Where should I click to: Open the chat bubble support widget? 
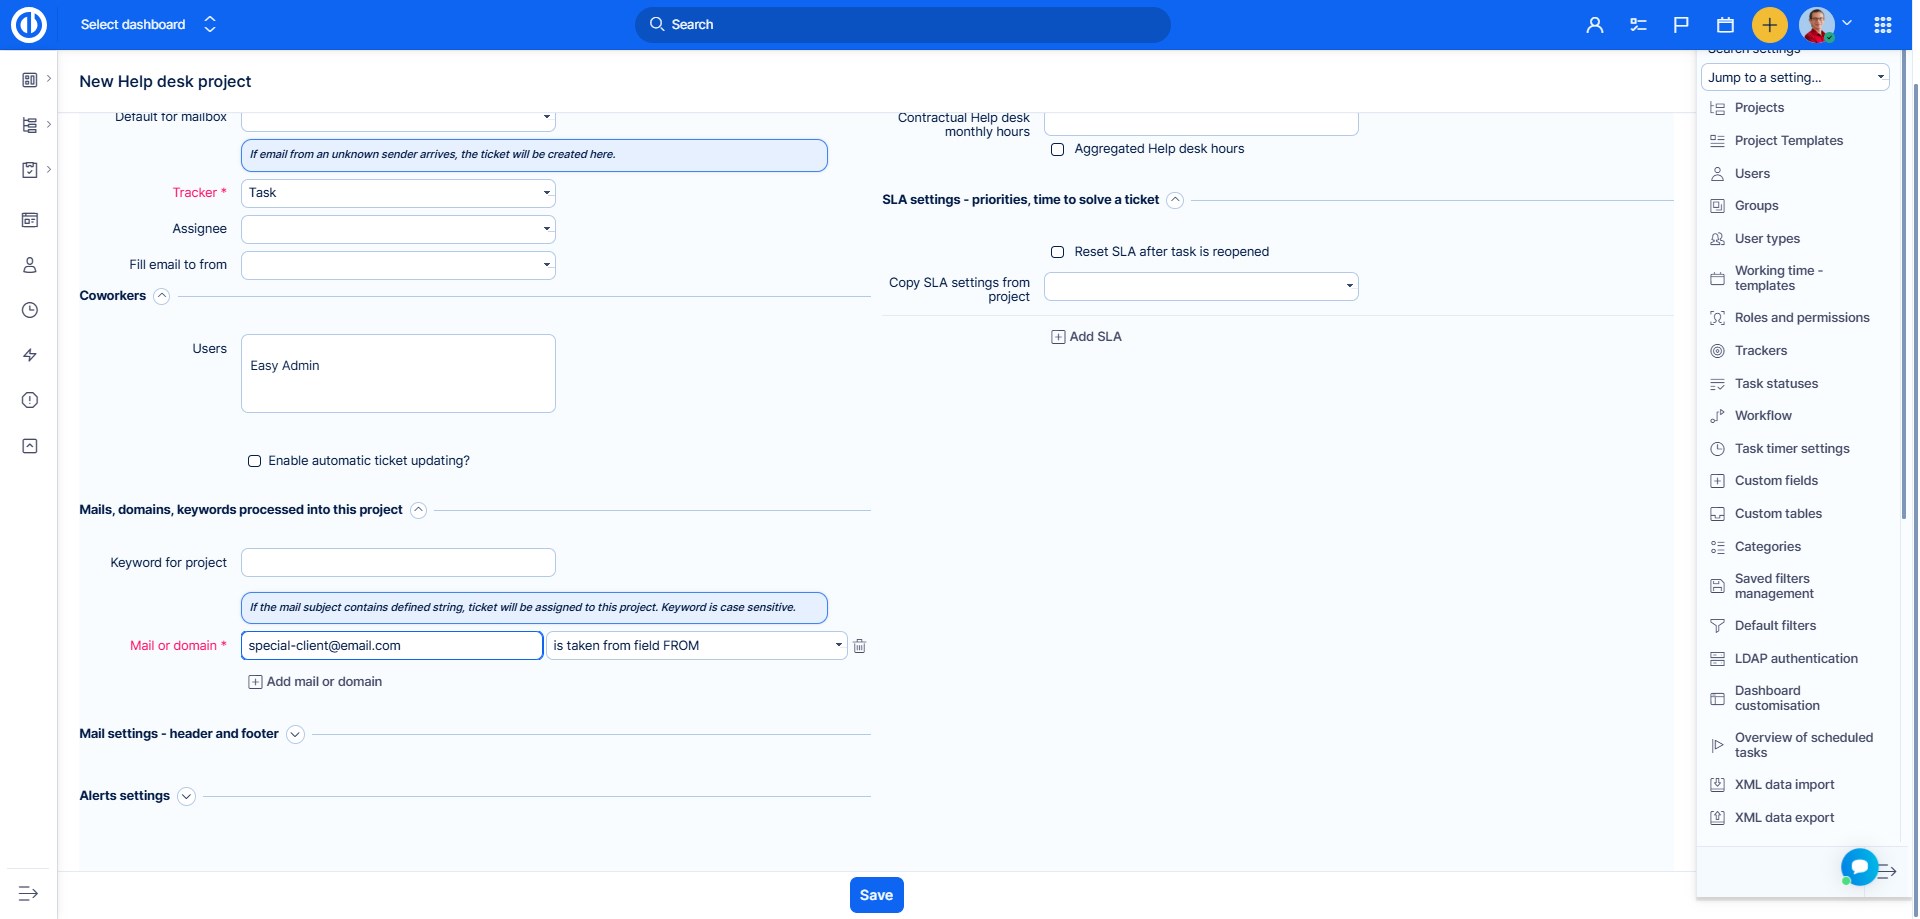1859,866
